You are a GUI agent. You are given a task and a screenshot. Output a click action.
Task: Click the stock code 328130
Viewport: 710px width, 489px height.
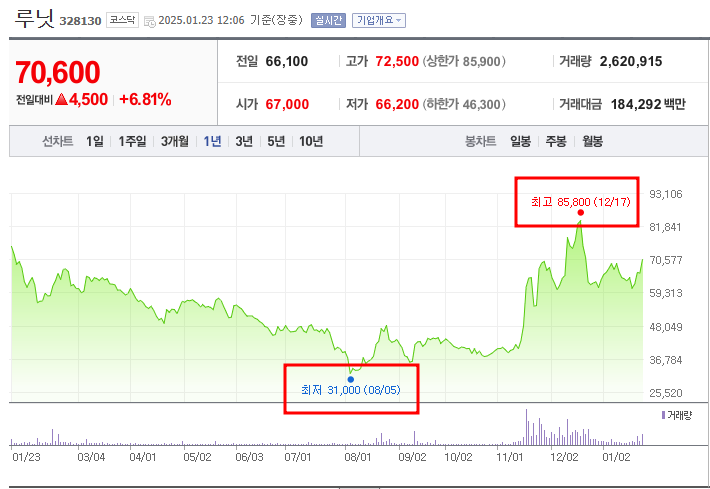point(80,21)
